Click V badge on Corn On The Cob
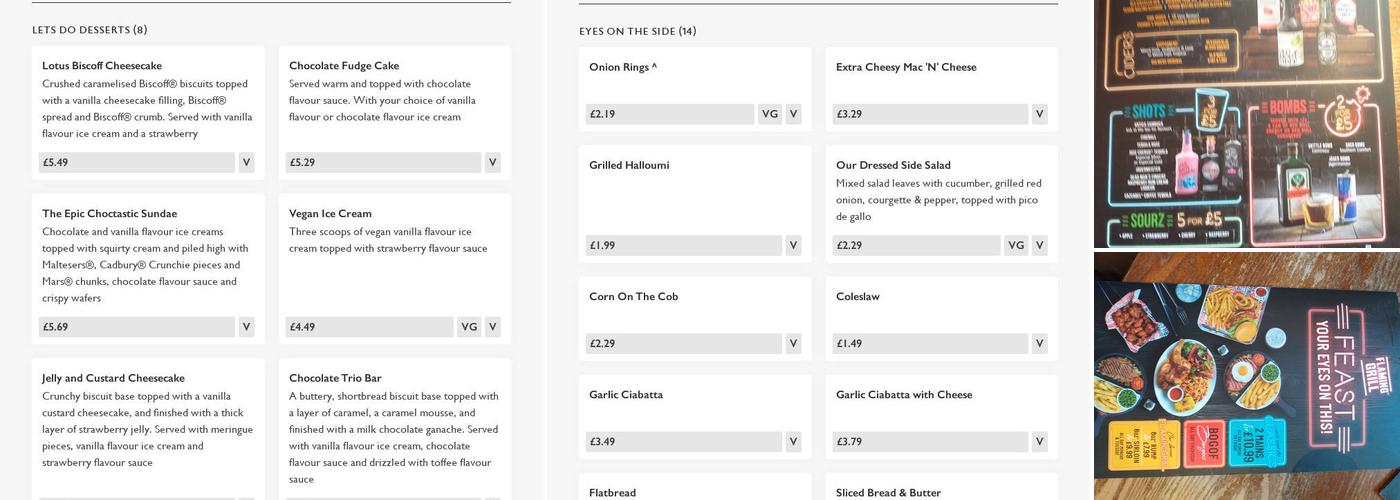Viewport: 1400px width, 500px height. [x=793, y=344]
